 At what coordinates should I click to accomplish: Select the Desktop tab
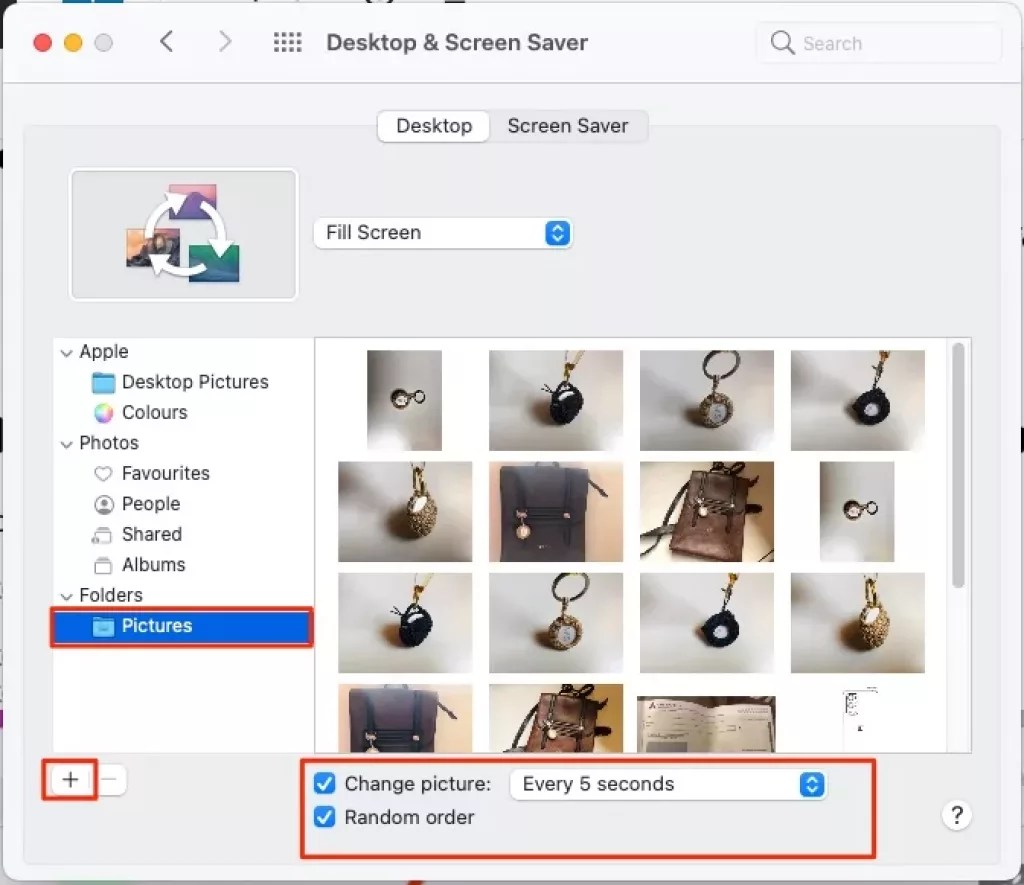coord(433,126)
